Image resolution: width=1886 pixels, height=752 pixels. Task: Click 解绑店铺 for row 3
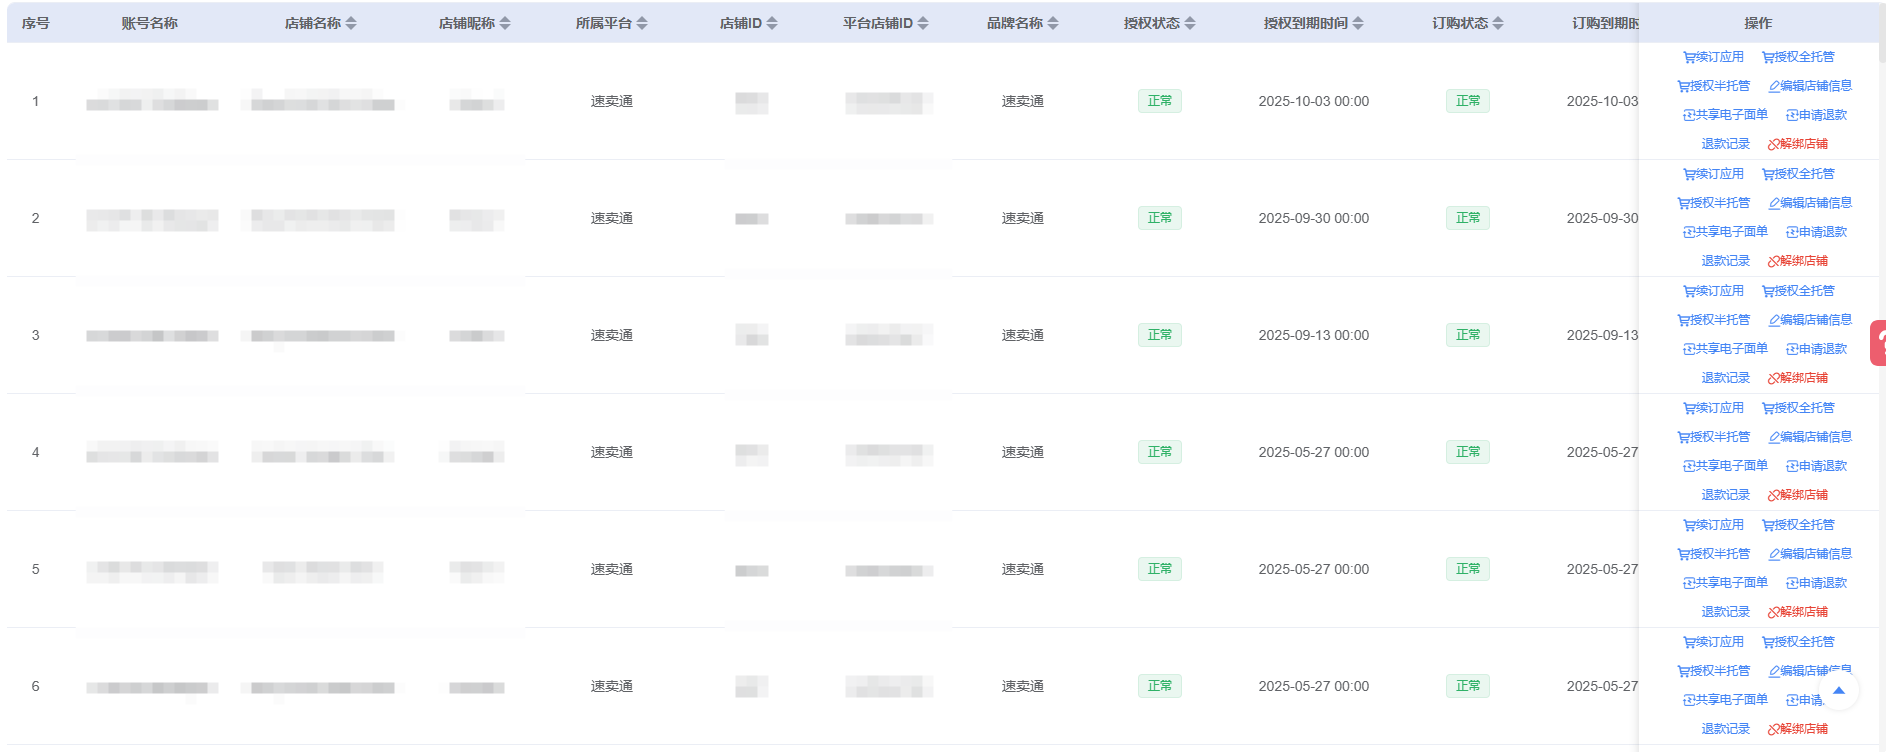pos(1798,378)
